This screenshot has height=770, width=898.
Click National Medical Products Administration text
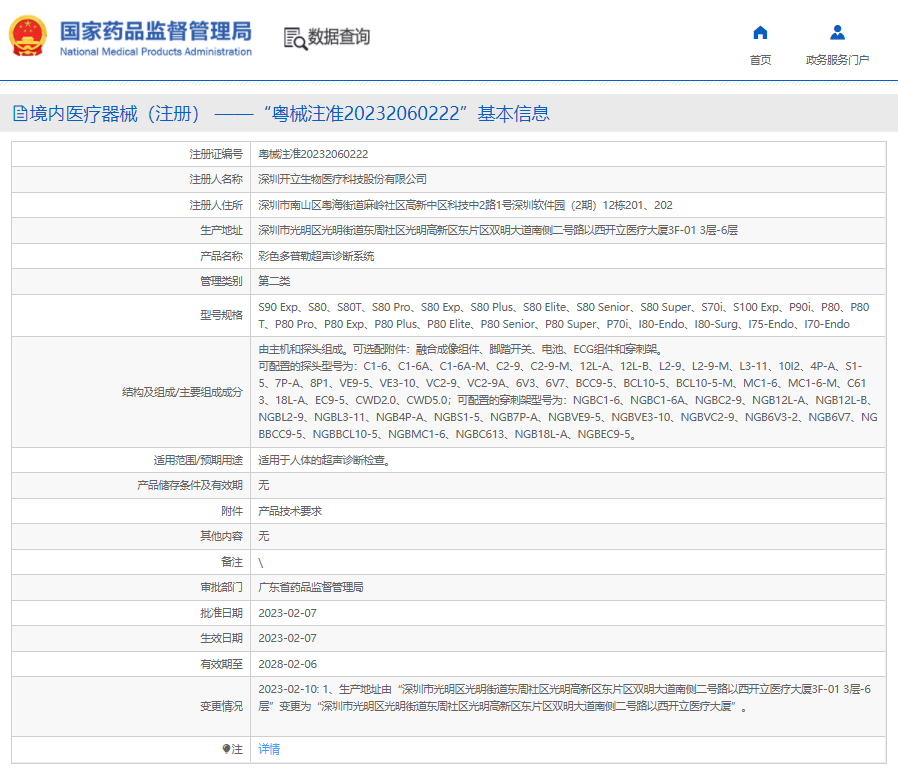point(156,52)
